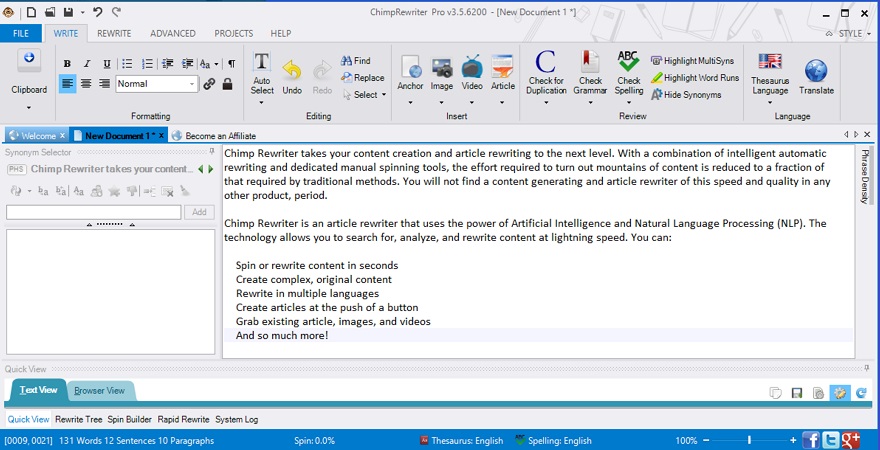Viewport: 880px width, 450px height.
Task: Open the Become an Affiliate tab
Action: [214, 136]
